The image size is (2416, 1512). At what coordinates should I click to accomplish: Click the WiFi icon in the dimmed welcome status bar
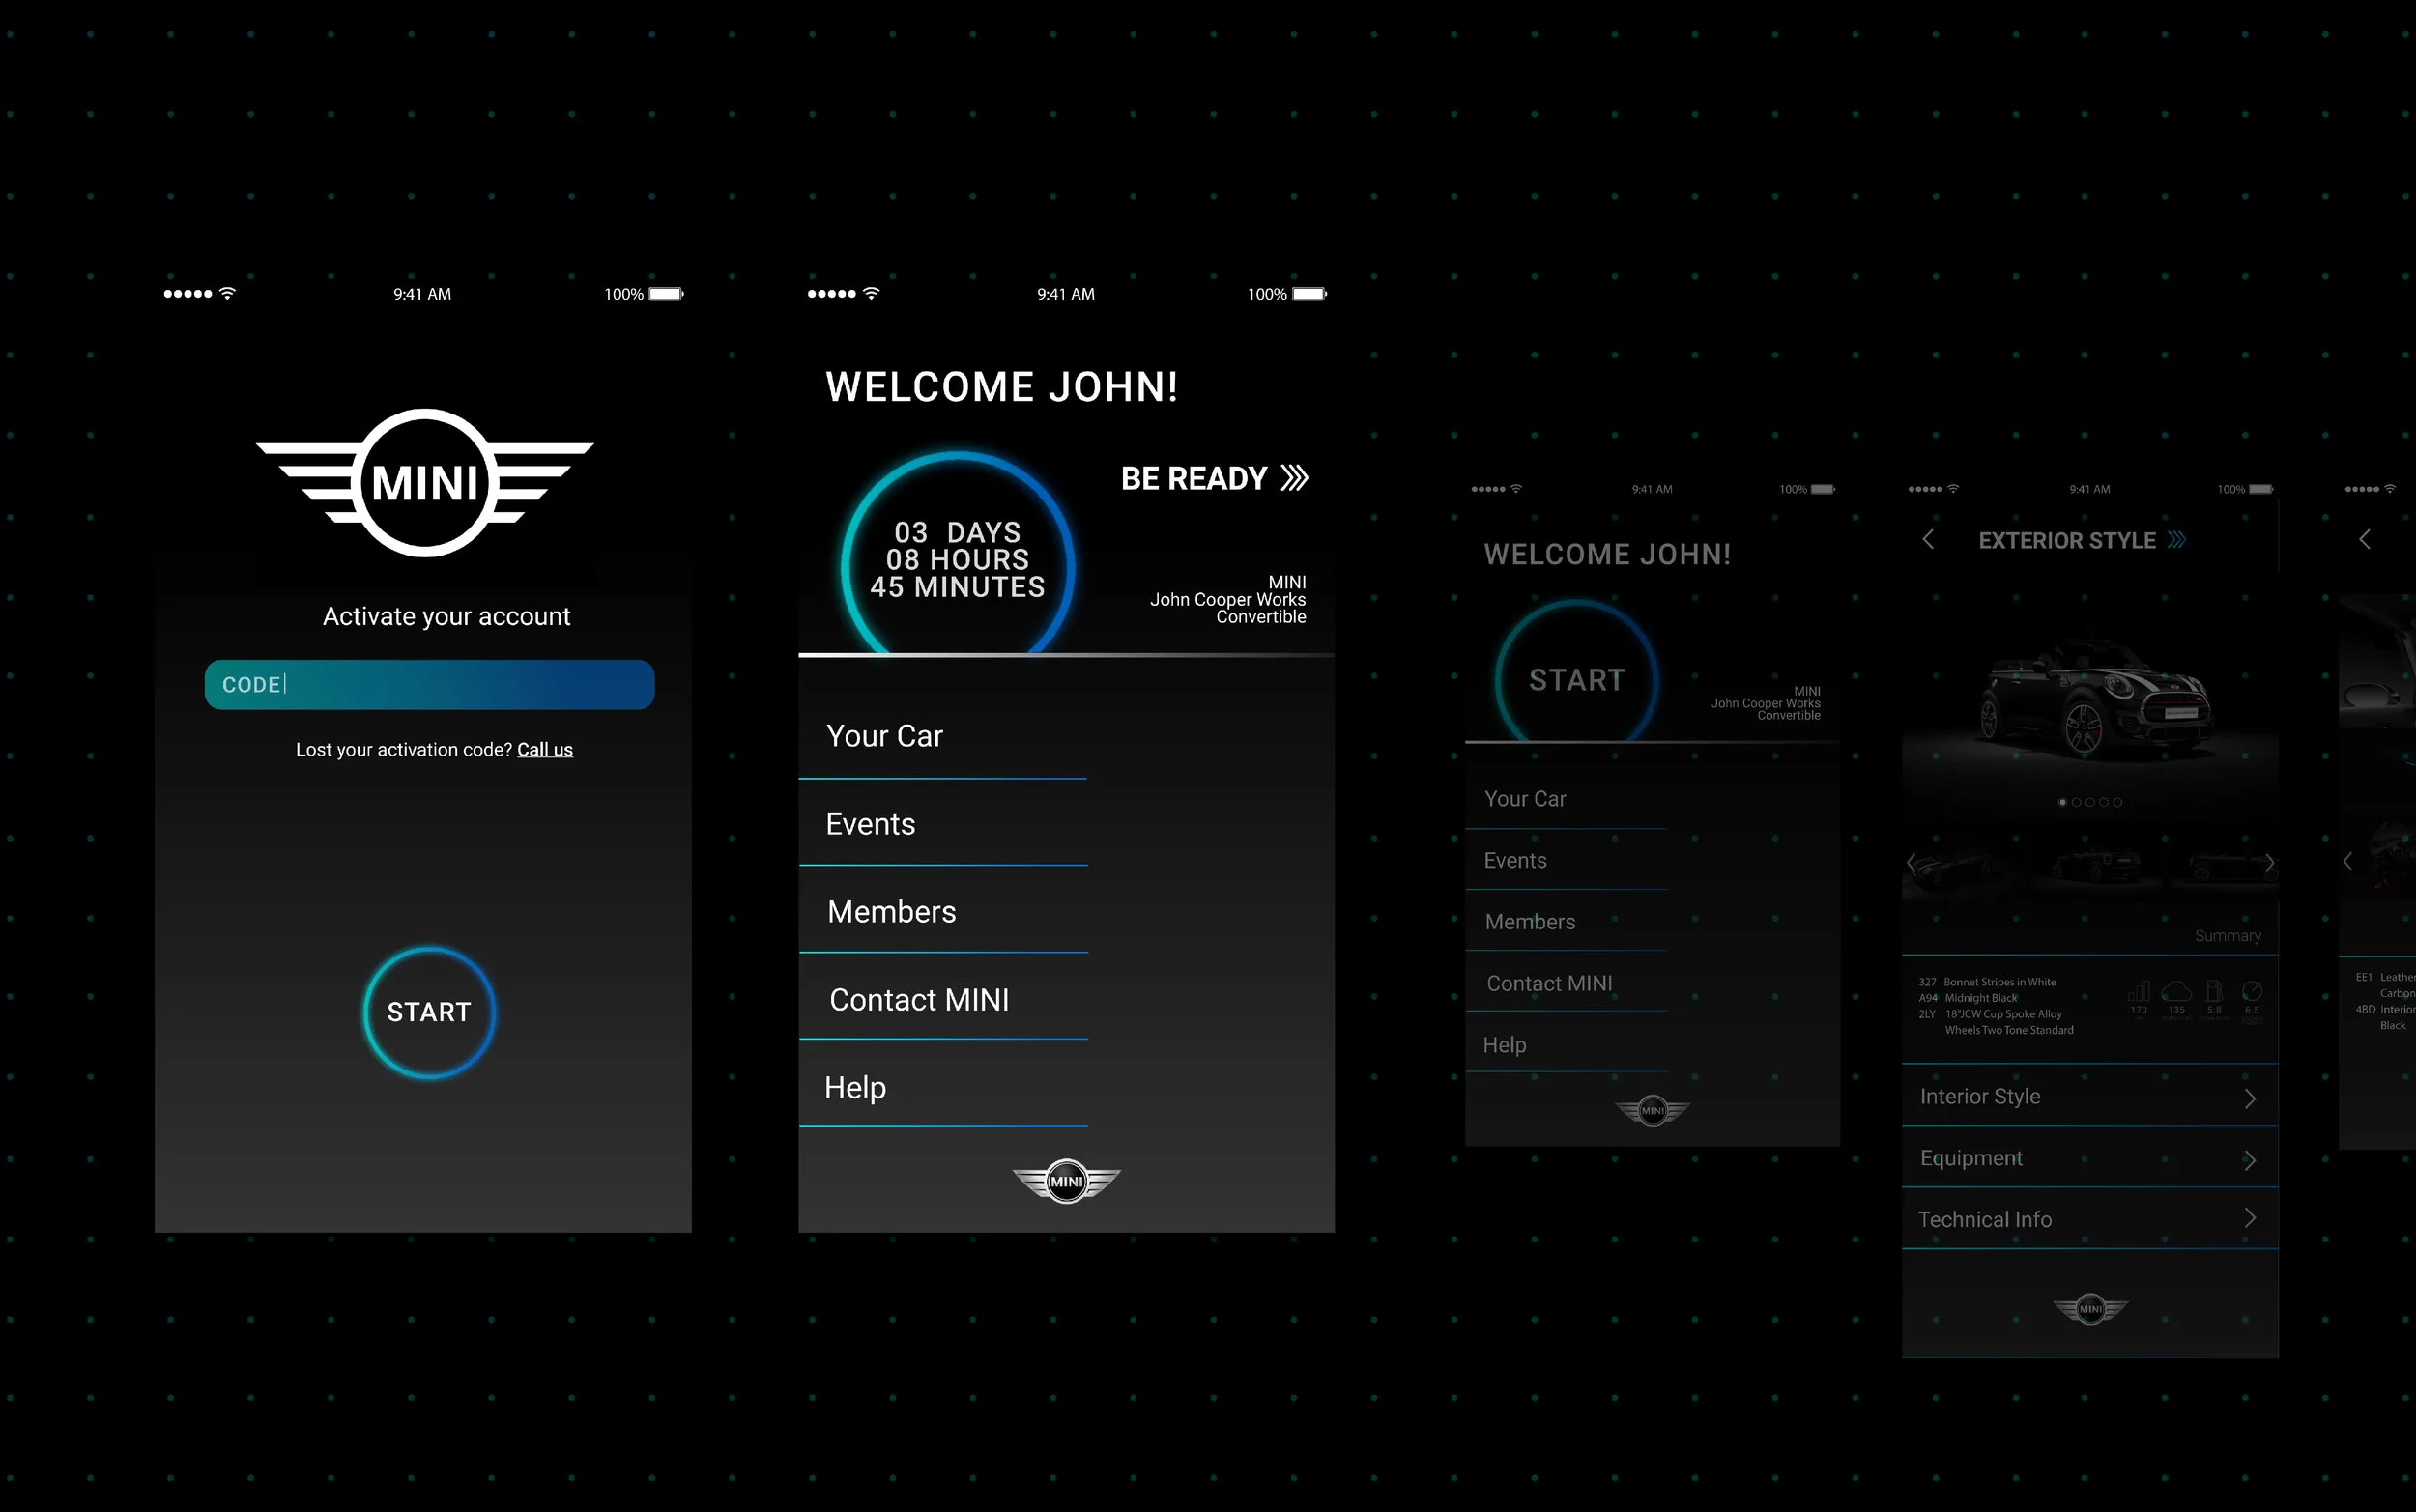pyautogui.click(x=1516, y=489)
